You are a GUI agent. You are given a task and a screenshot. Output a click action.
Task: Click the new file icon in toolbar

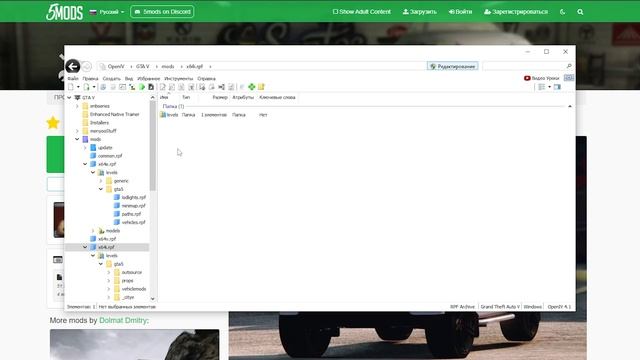tap(71, 87)
